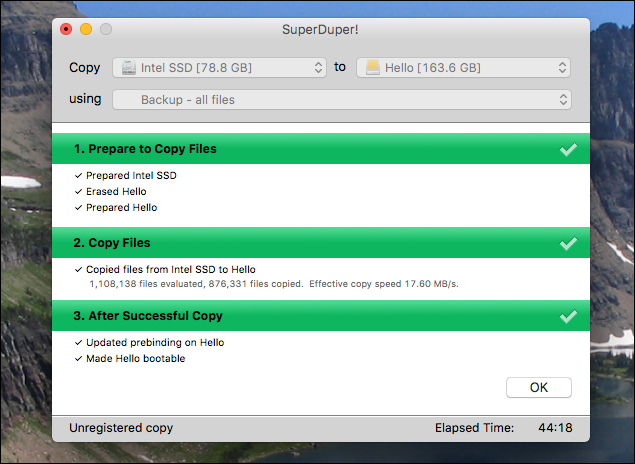The image size is (635, 464).
Task: Click checkmark on After Successful Copy header
Action: pyautogui.click(x=568, y=316)
